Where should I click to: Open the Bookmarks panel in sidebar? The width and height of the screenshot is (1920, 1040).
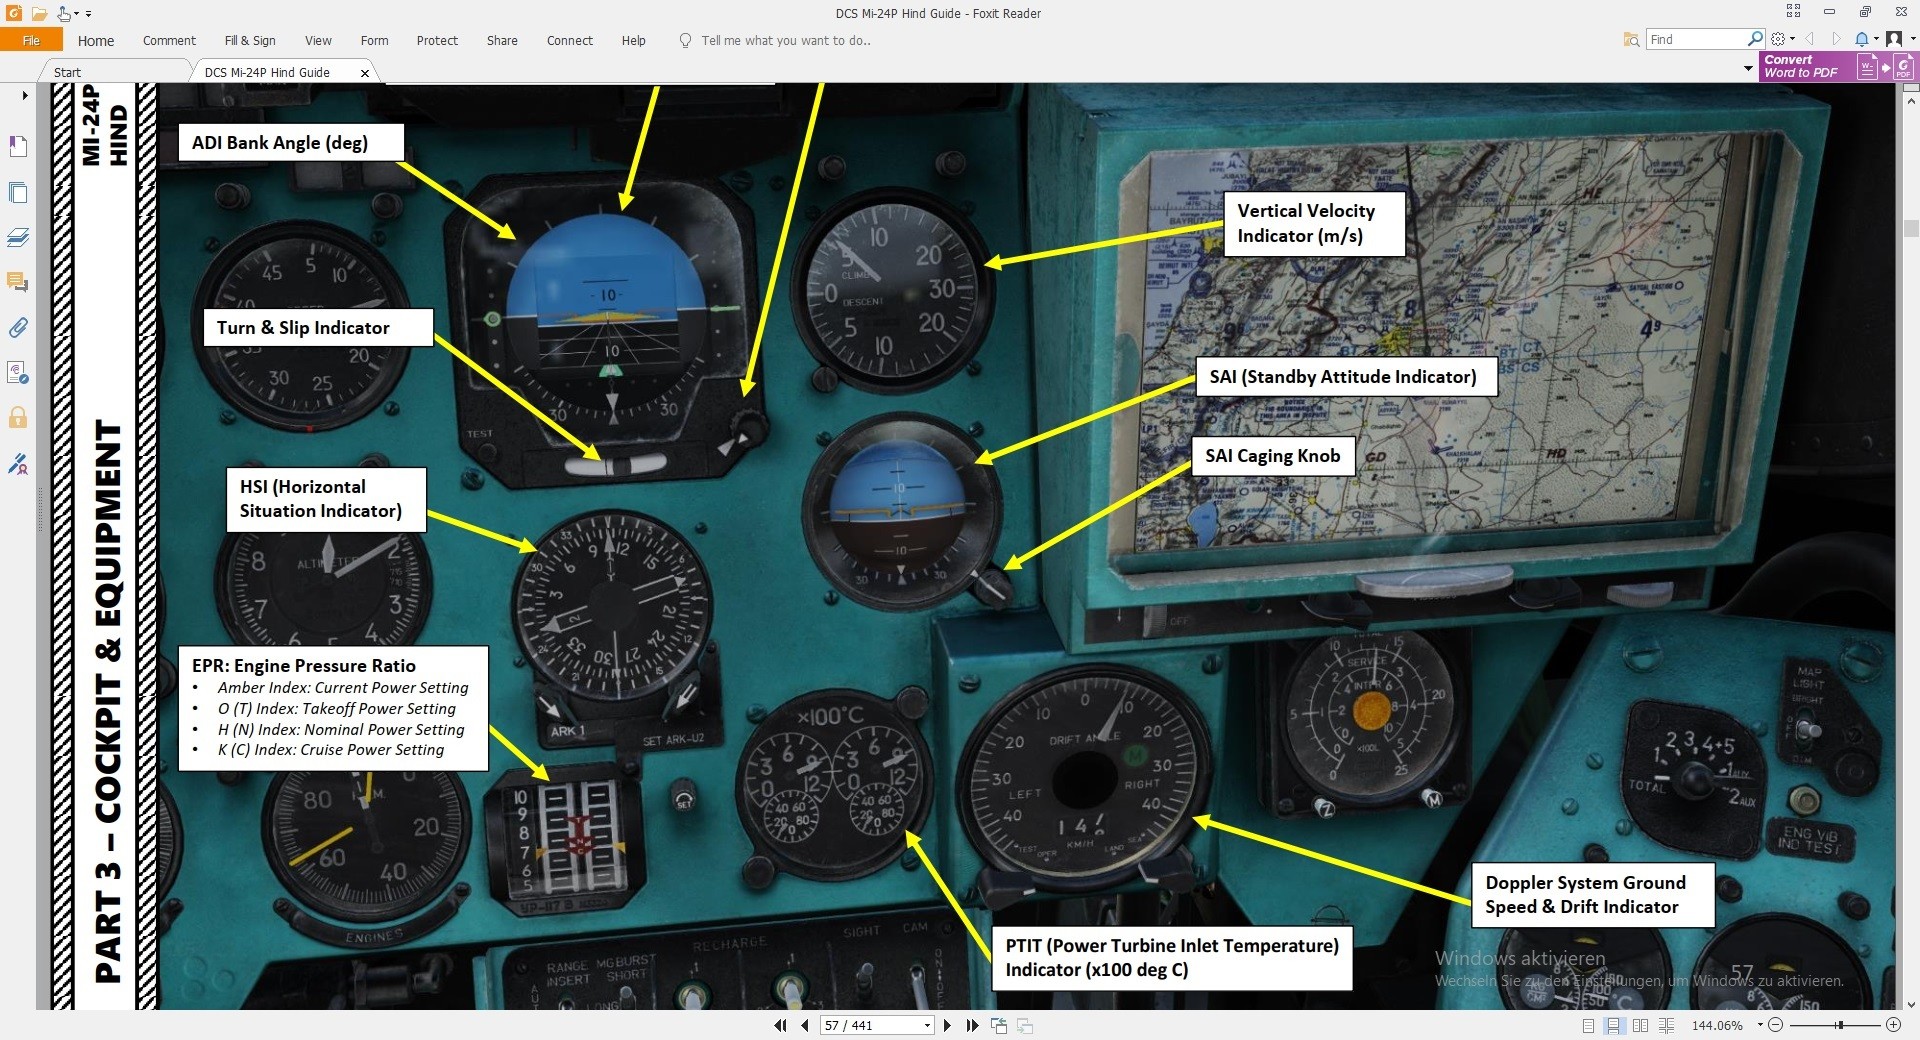[x=18, y=147]
